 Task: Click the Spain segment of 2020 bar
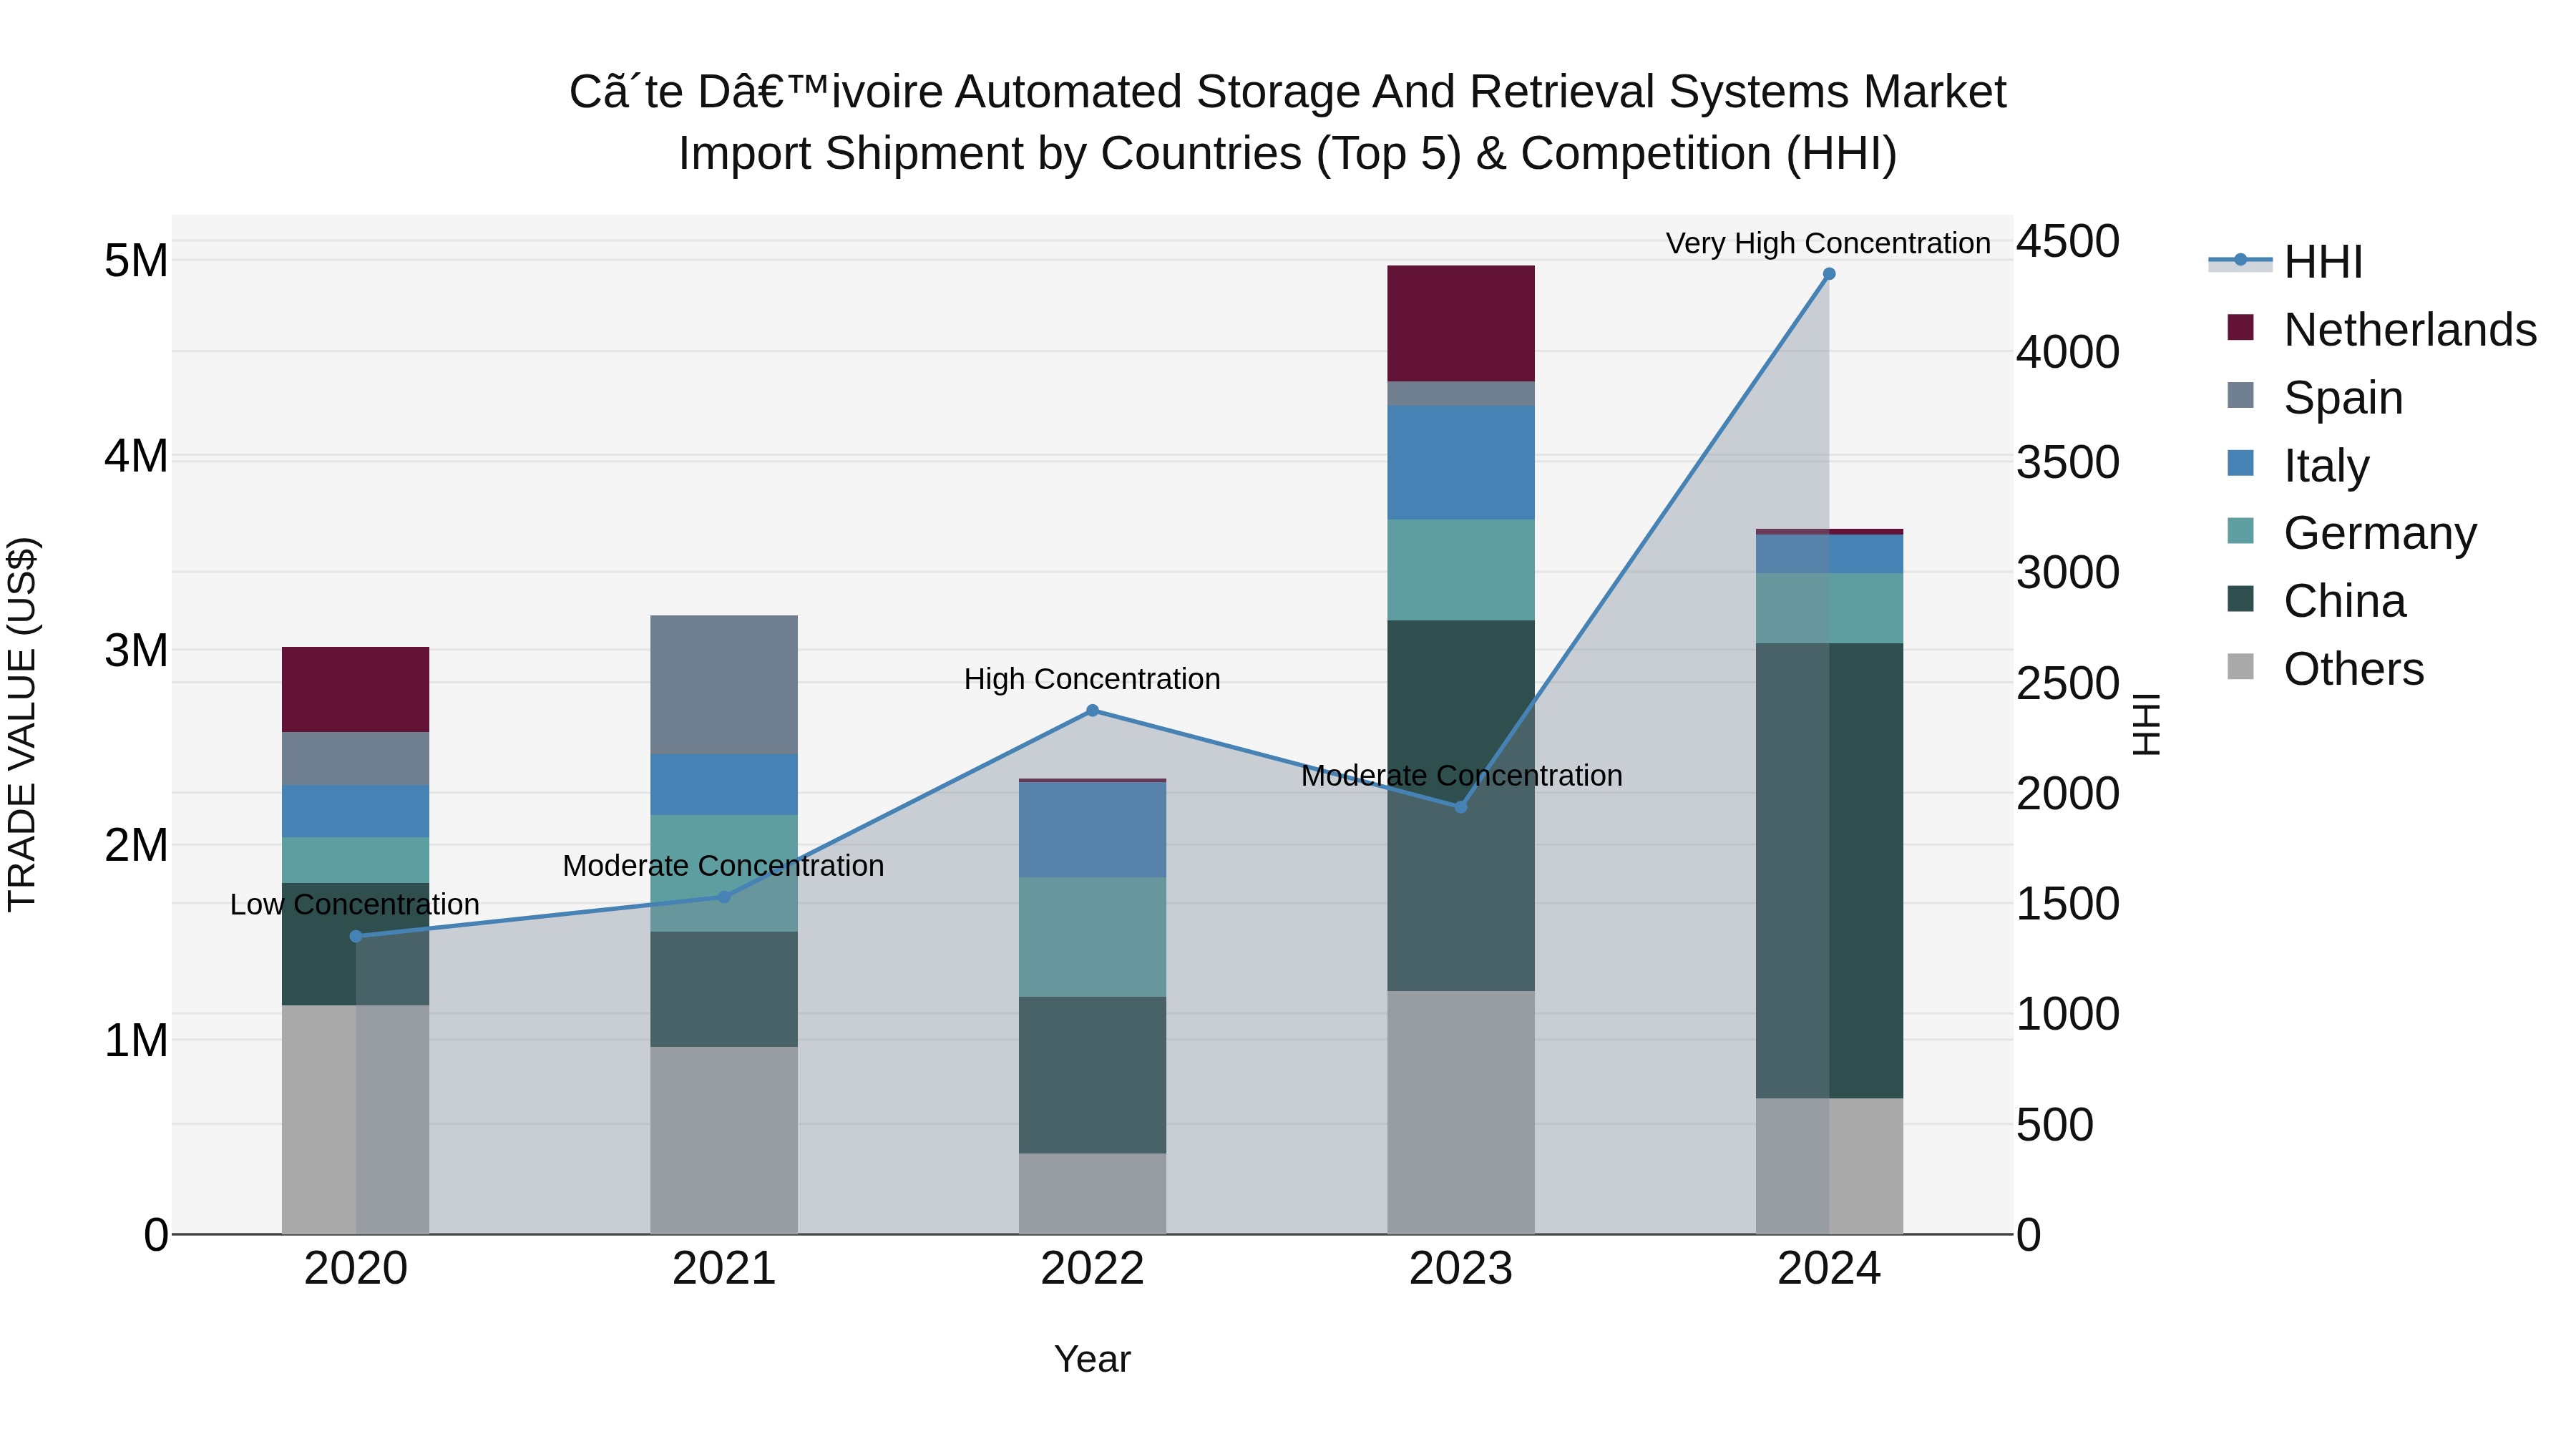coord(356,759)
